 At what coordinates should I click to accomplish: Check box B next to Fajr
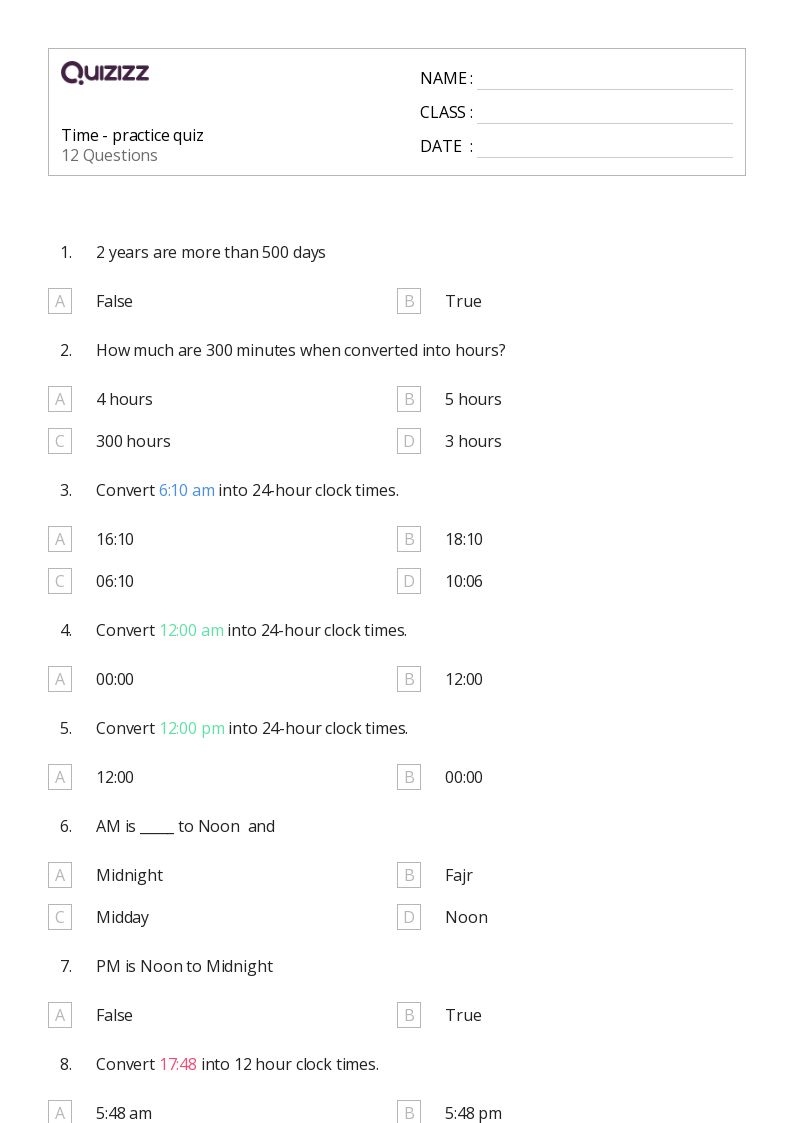point(409,875)
